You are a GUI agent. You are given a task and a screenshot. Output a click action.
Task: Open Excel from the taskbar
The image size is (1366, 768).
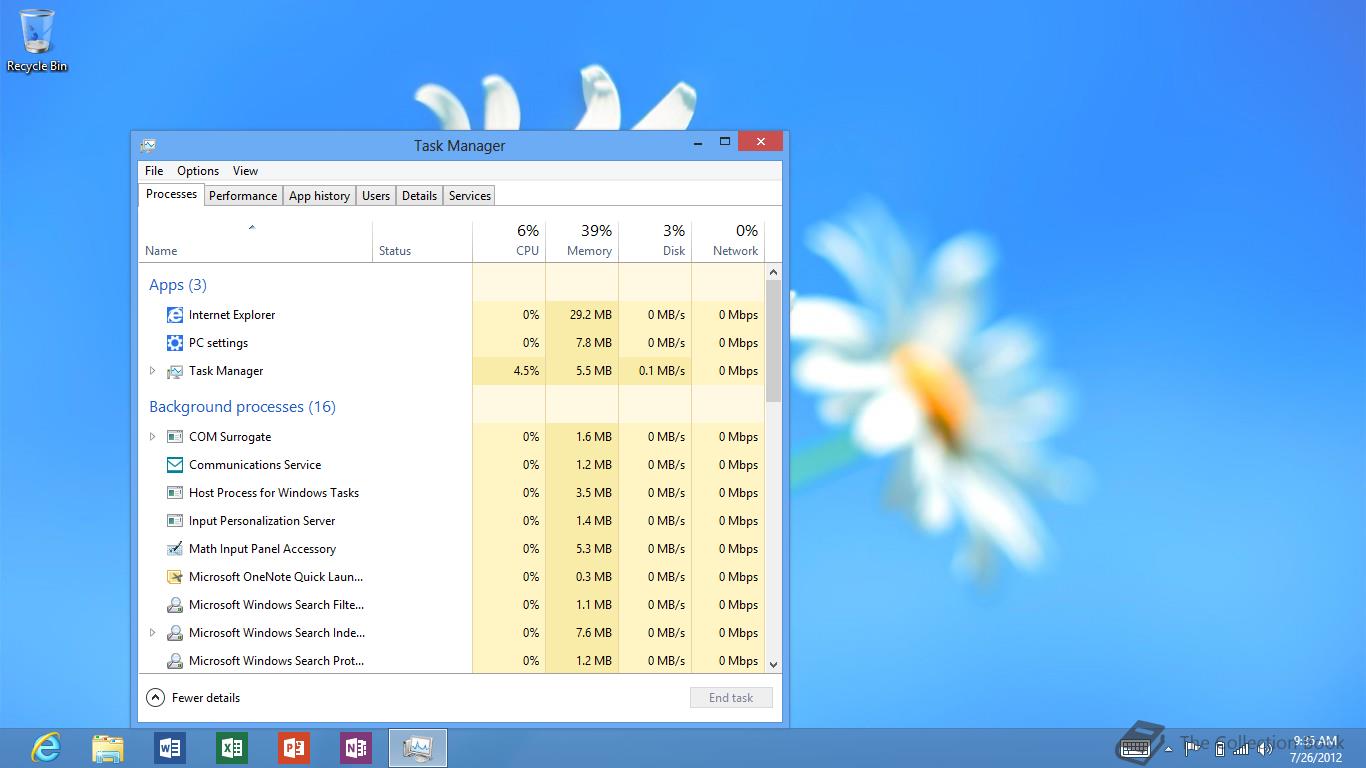click(x=232, y=748)
